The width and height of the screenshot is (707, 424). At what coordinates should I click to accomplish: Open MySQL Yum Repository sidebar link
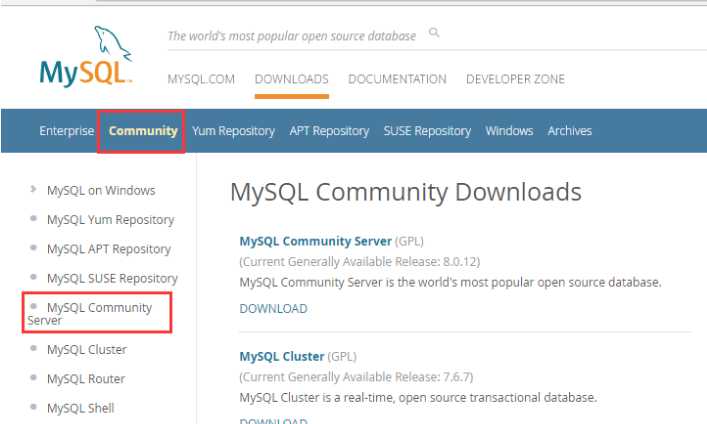coord(110,220)
